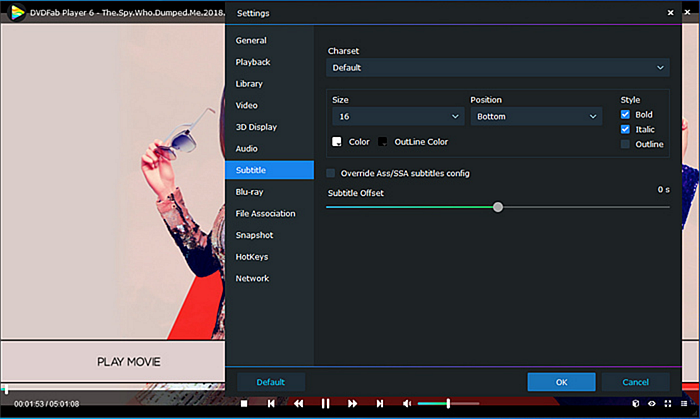Pick the subtitle OutLine Color swatch
The image size is (700, 419).
coord(383,142)
